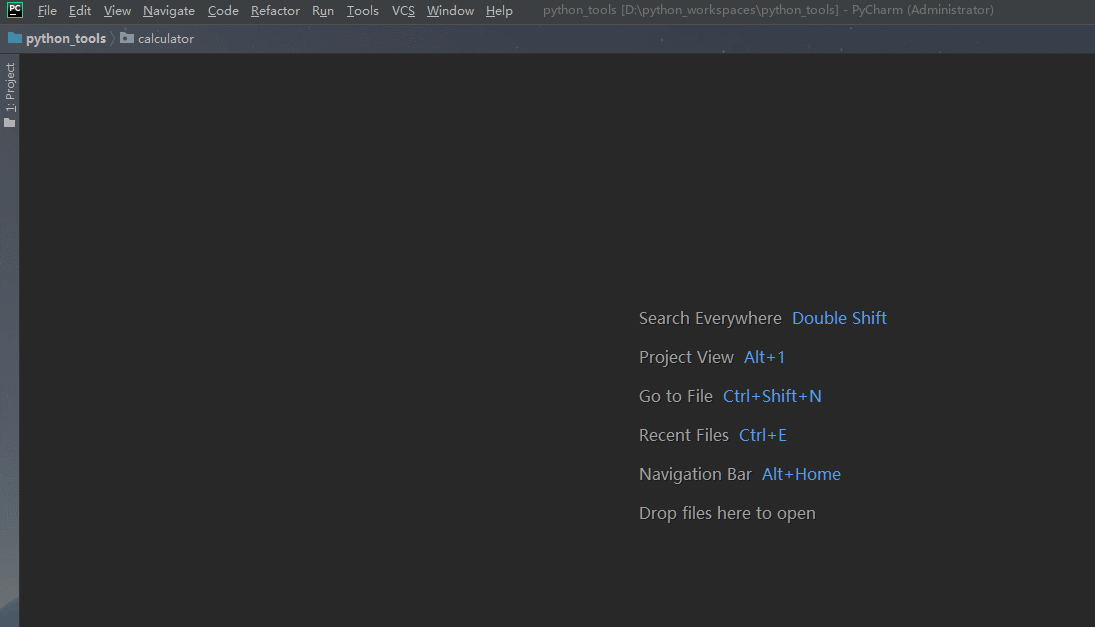Expand the 1: Project tool window tab
Image resolution: width=1095 pixels, height=627 pixels.
coord(10,87)
